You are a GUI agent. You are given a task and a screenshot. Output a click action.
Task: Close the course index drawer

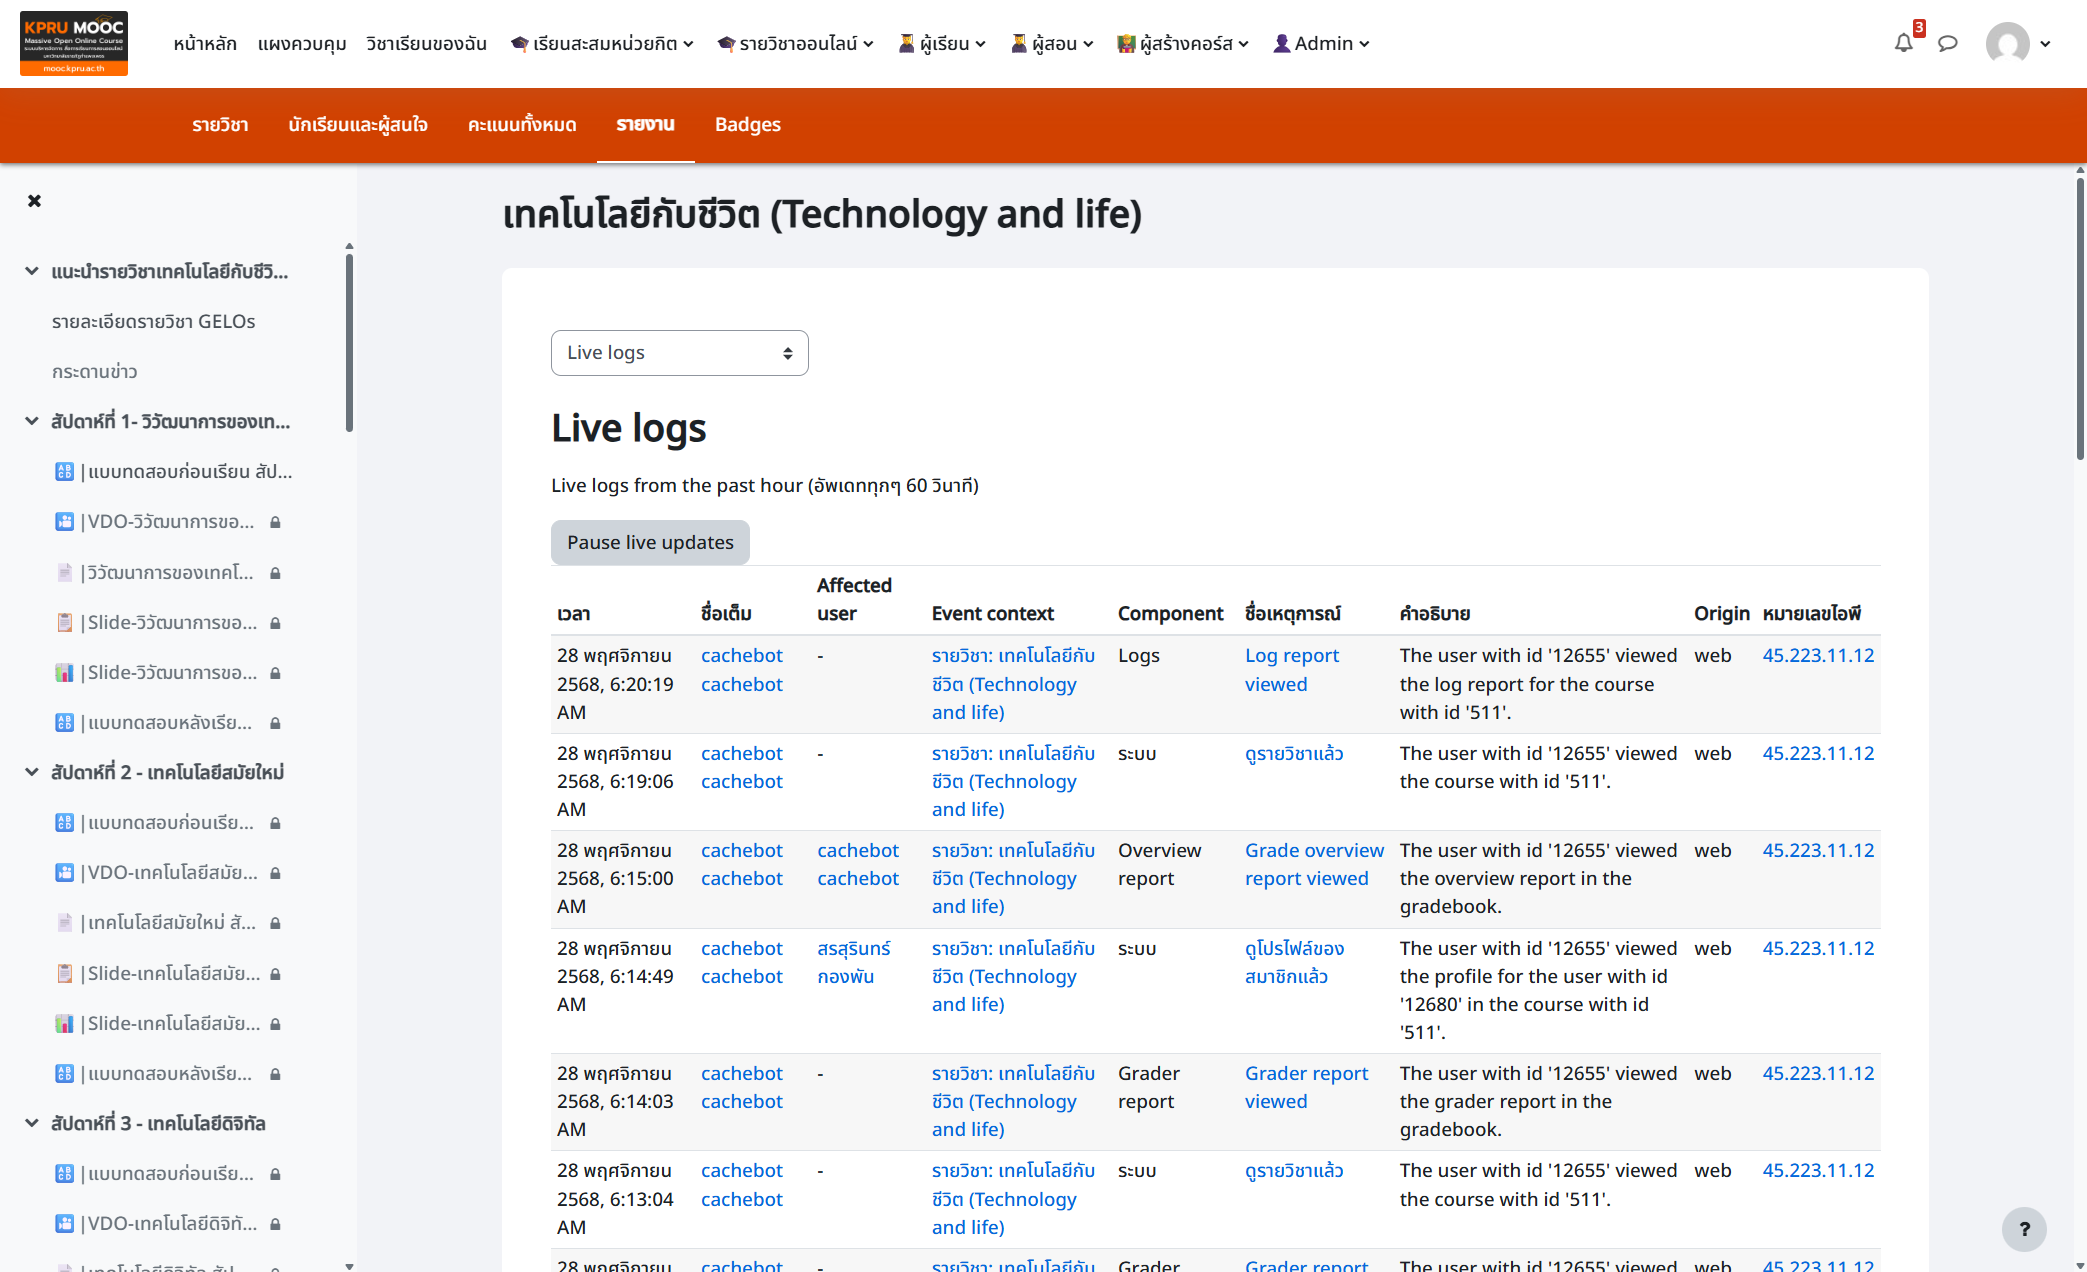34,201
